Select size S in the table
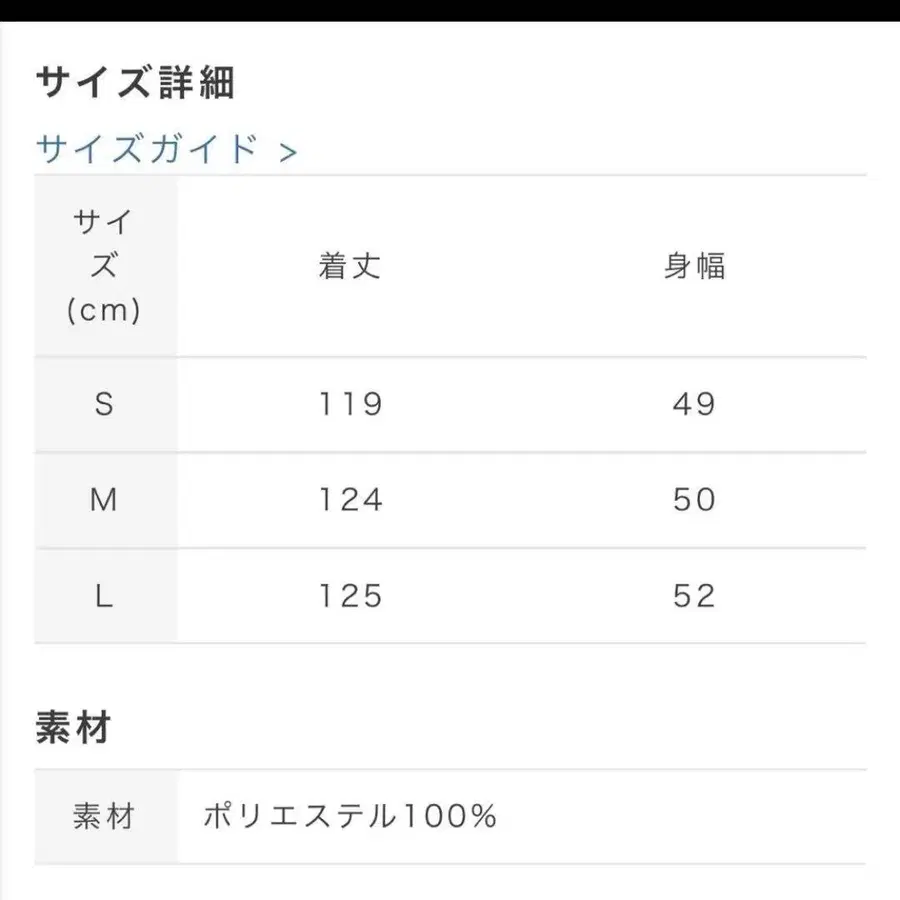900x900 pixels. click(105, 404)
